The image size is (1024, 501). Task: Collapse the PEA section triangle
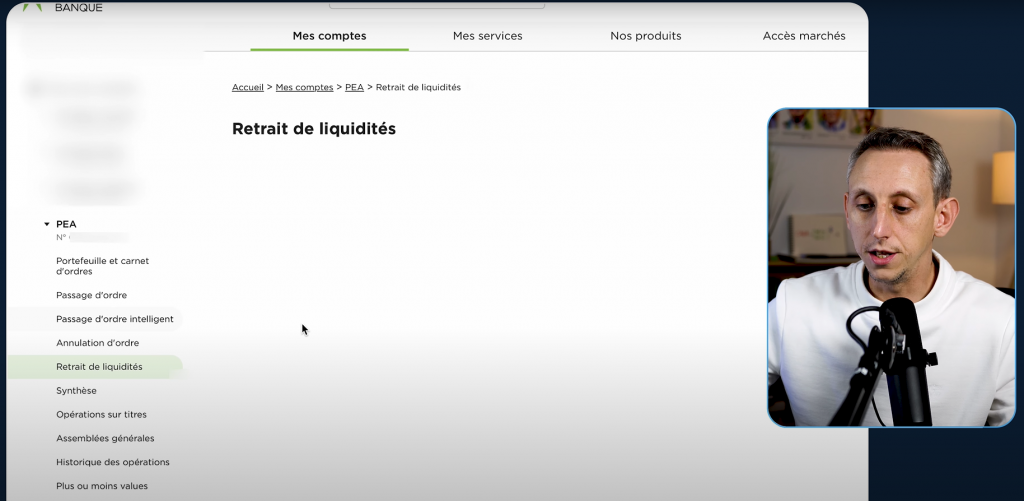point(46,224)
